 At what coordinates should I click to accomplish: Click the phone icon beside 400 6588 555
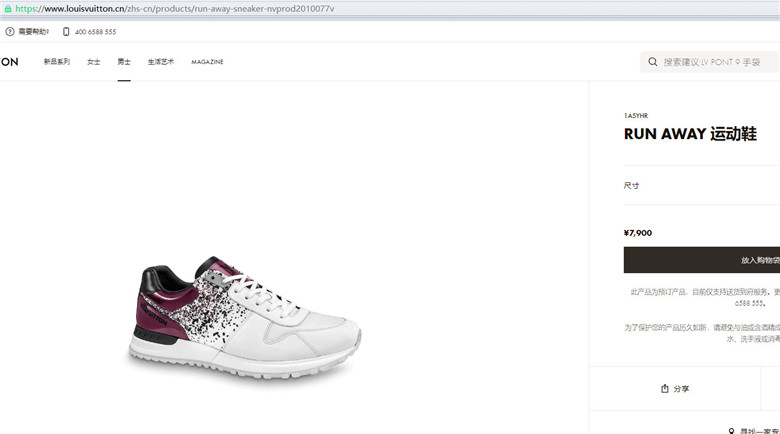coord(66,31)
